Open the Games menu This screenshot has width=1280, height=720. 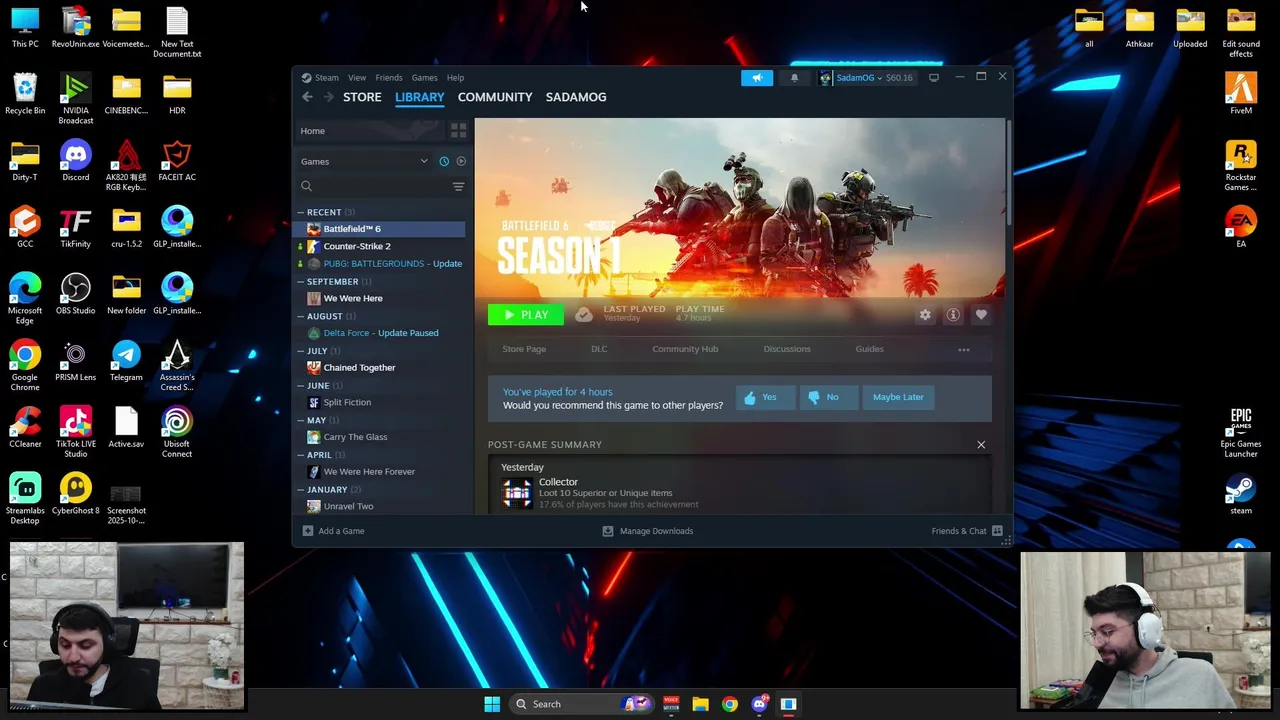click(x=424, y=77)
